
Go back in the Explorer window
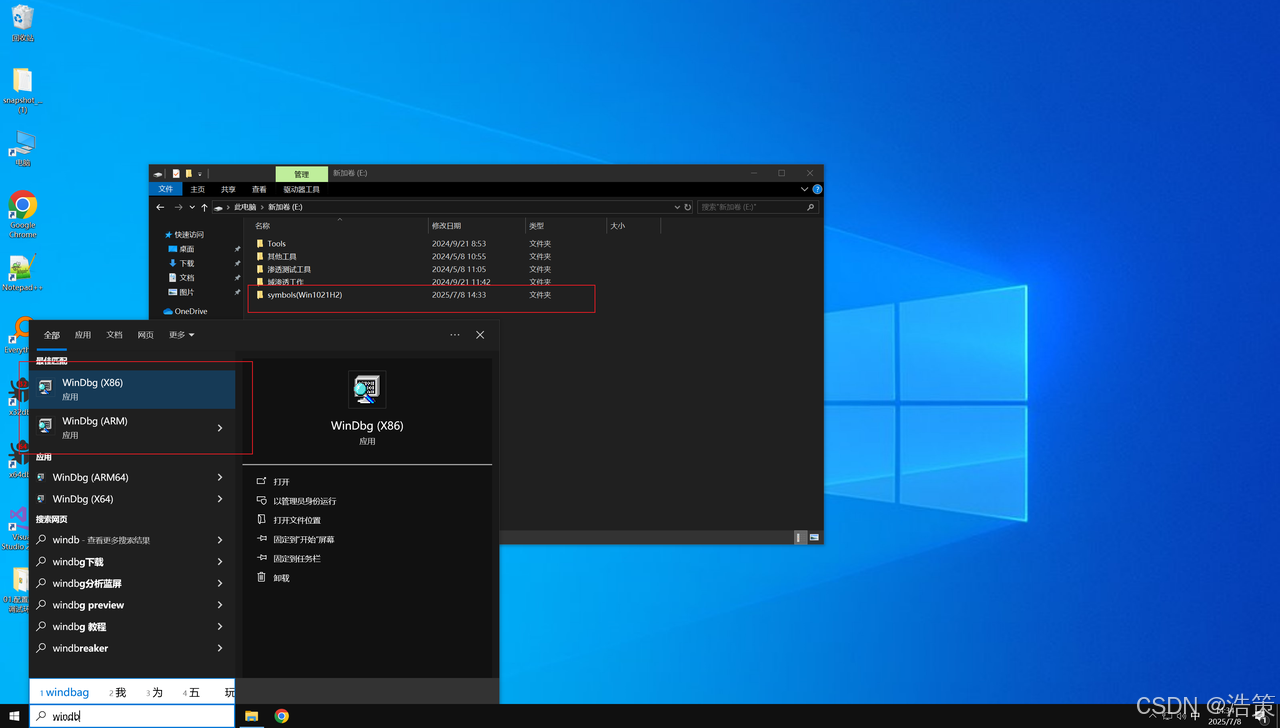(160, 207)
